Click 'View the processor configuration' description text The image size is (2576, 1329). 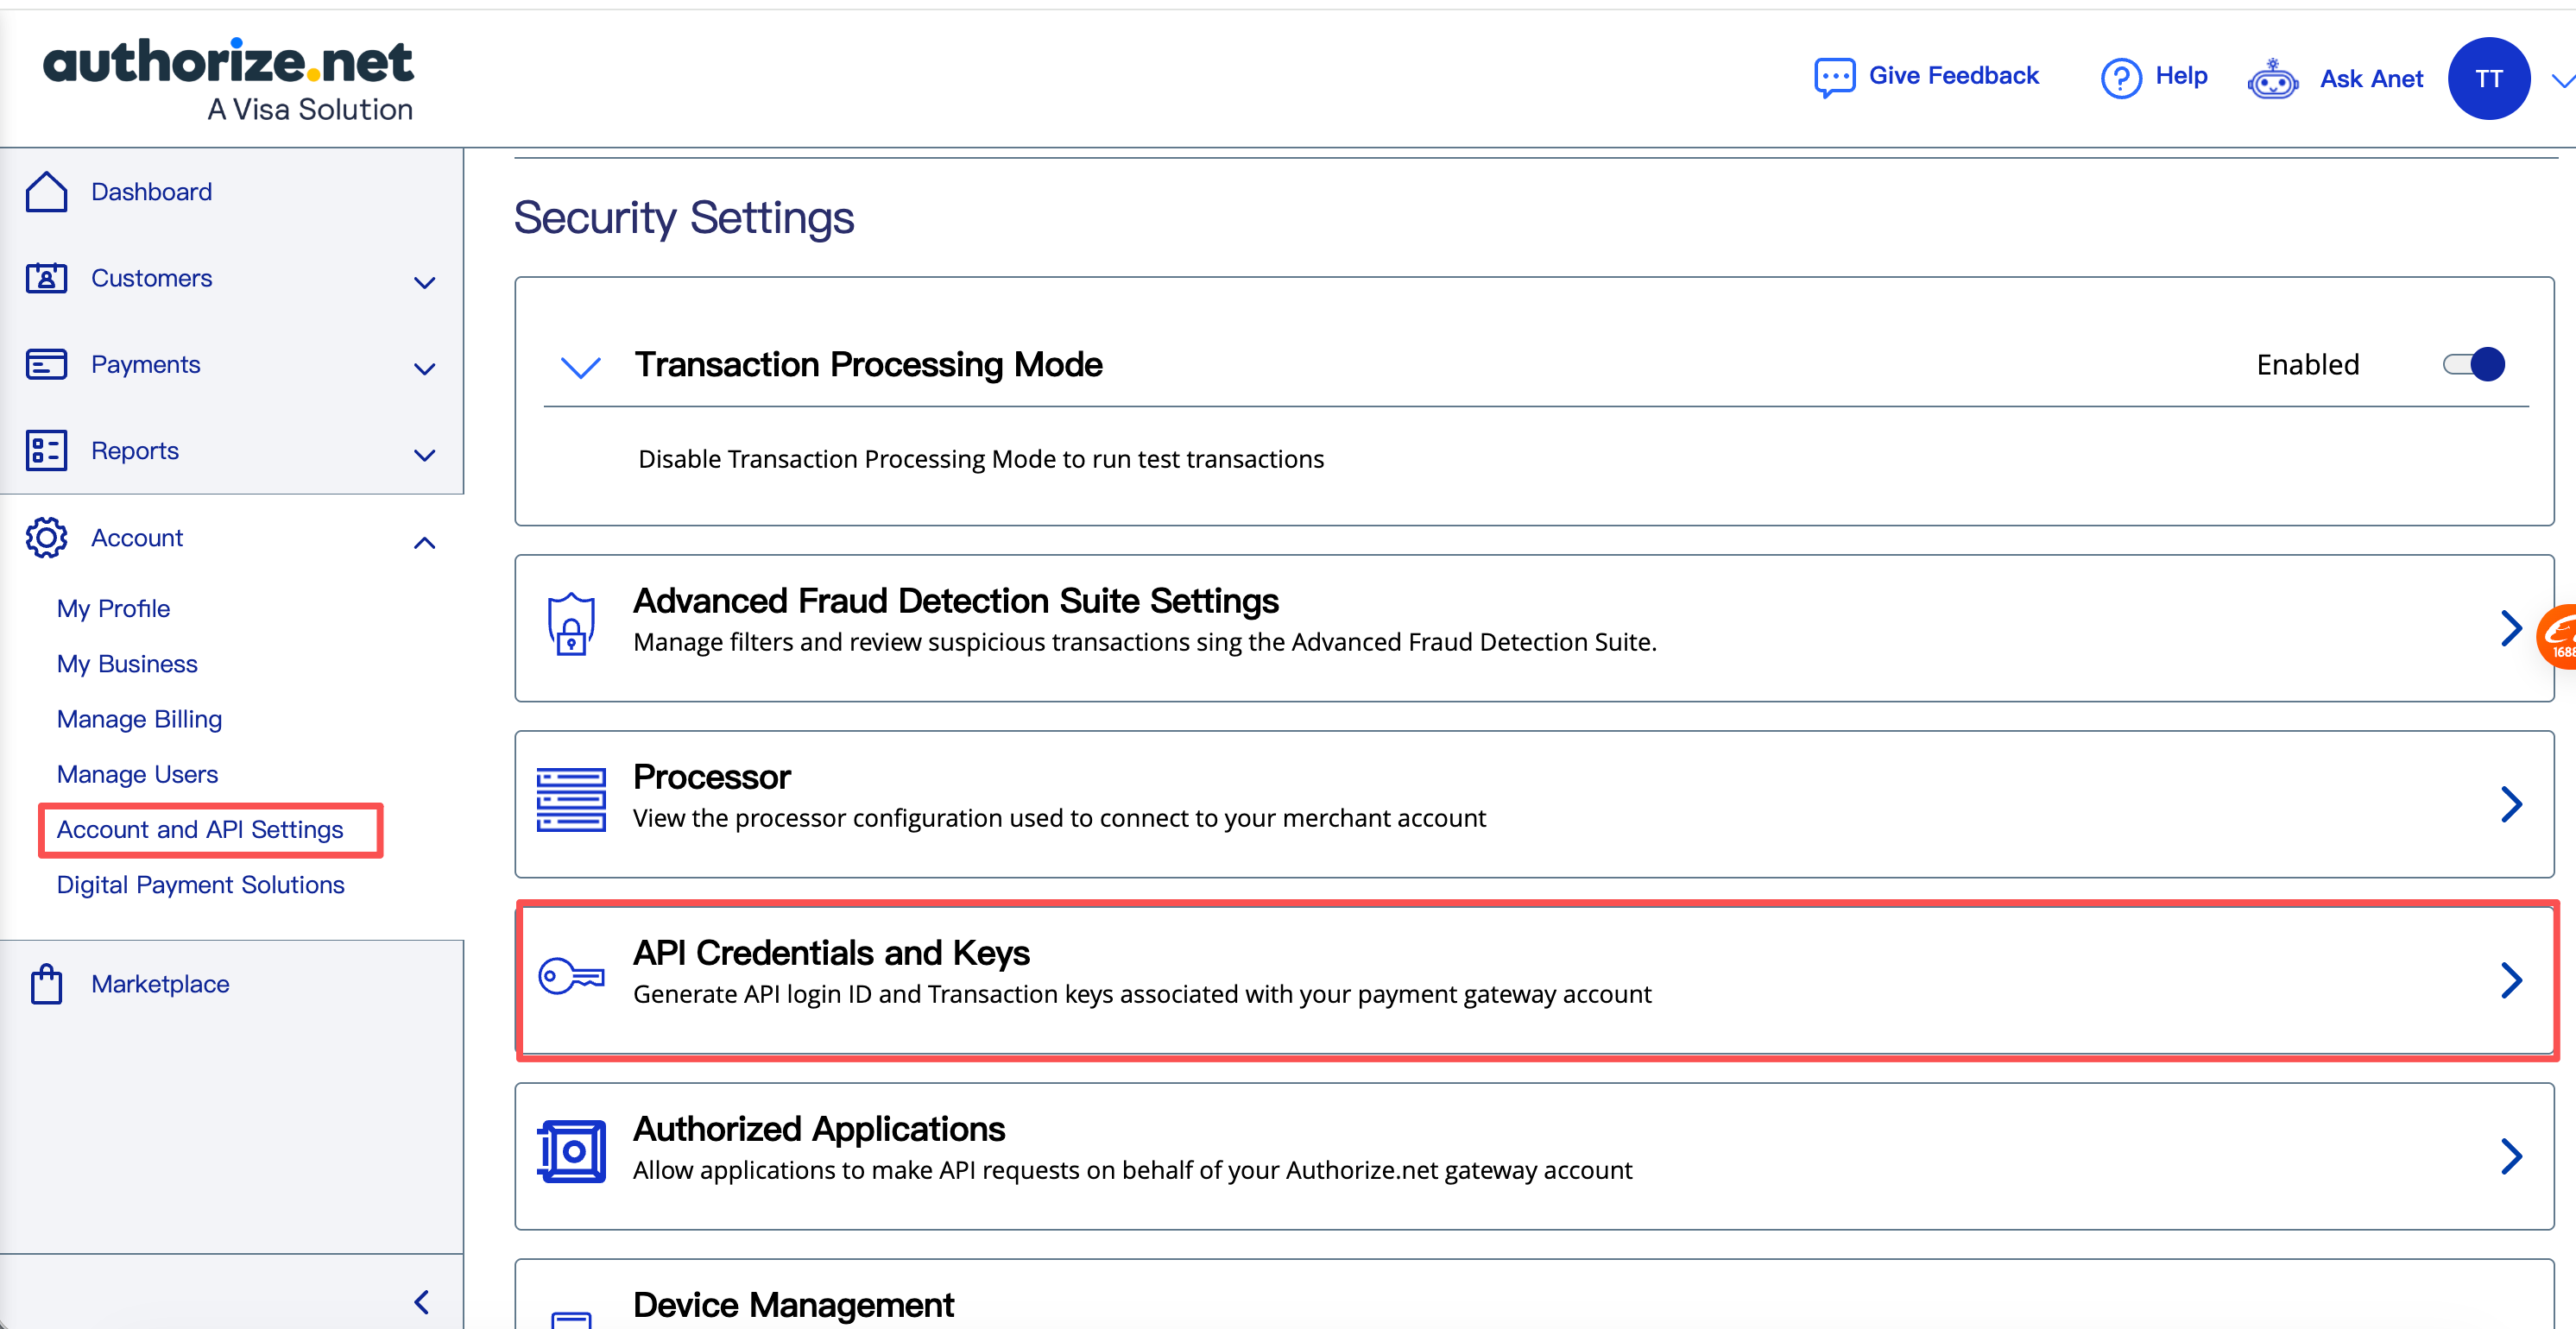click(1059, 818)
